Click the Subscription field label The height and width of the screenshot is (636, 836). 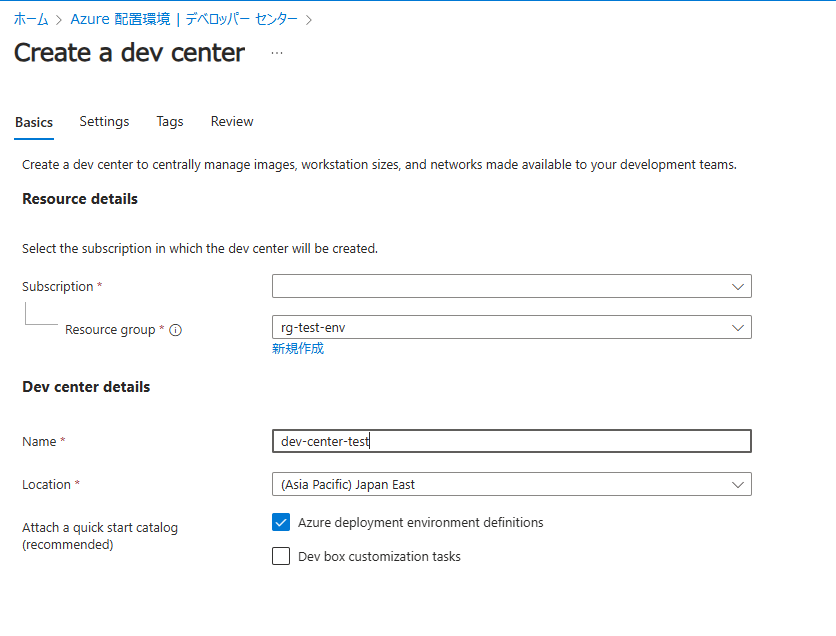(x=58, y=287)
